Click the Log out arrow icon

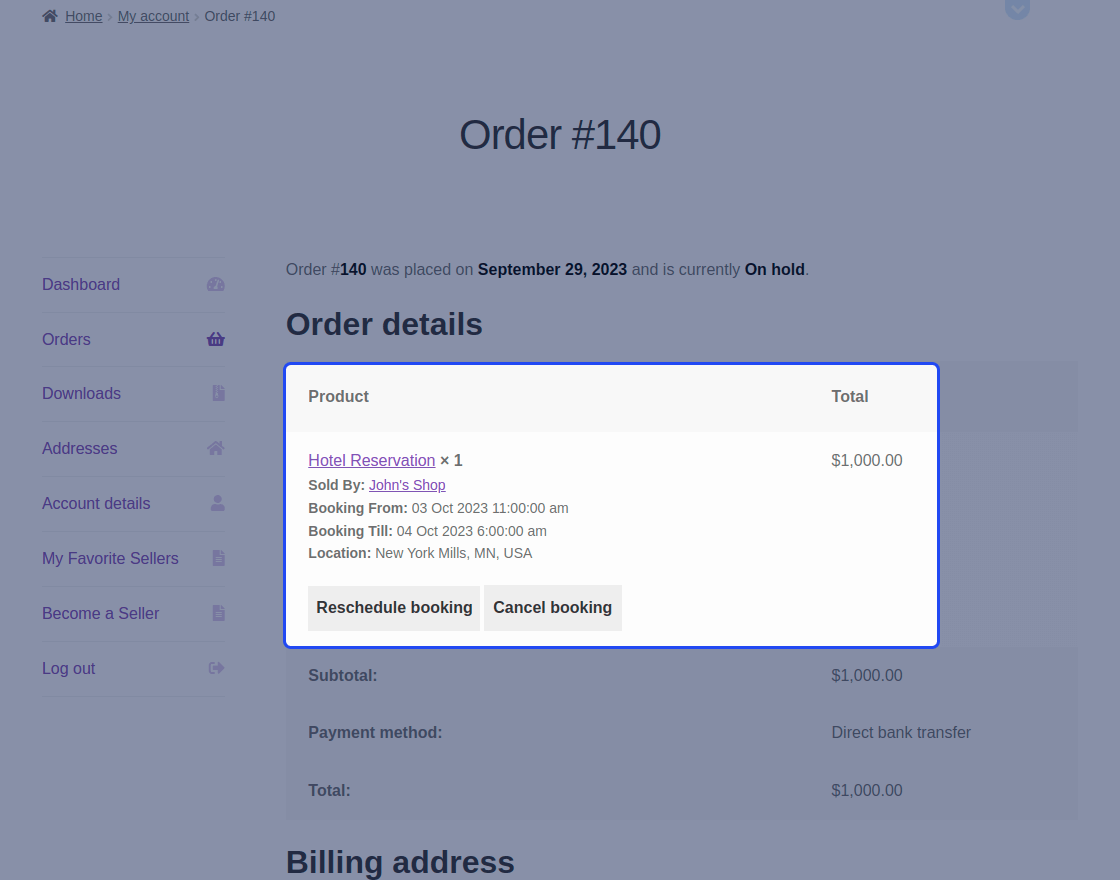[x=216, y=668]
